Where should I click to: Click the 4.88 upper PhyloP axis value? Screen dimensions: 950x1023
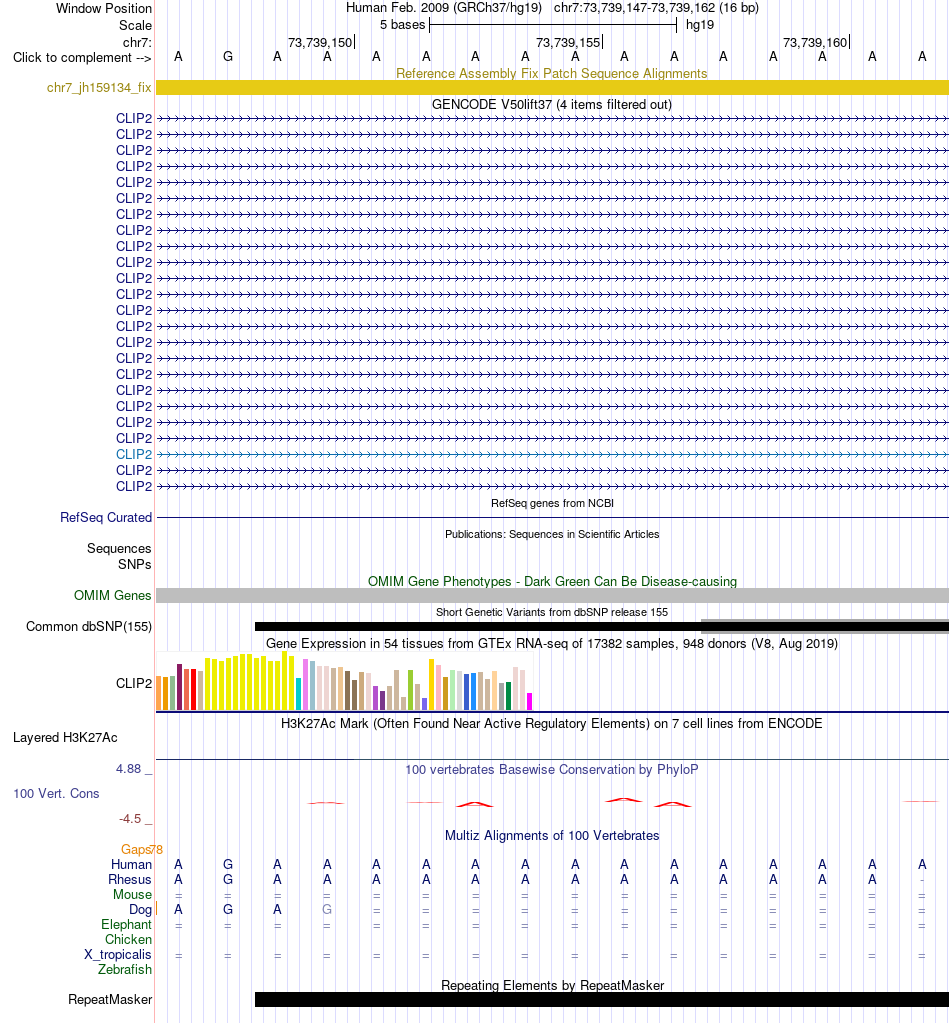tap(129, 769)
